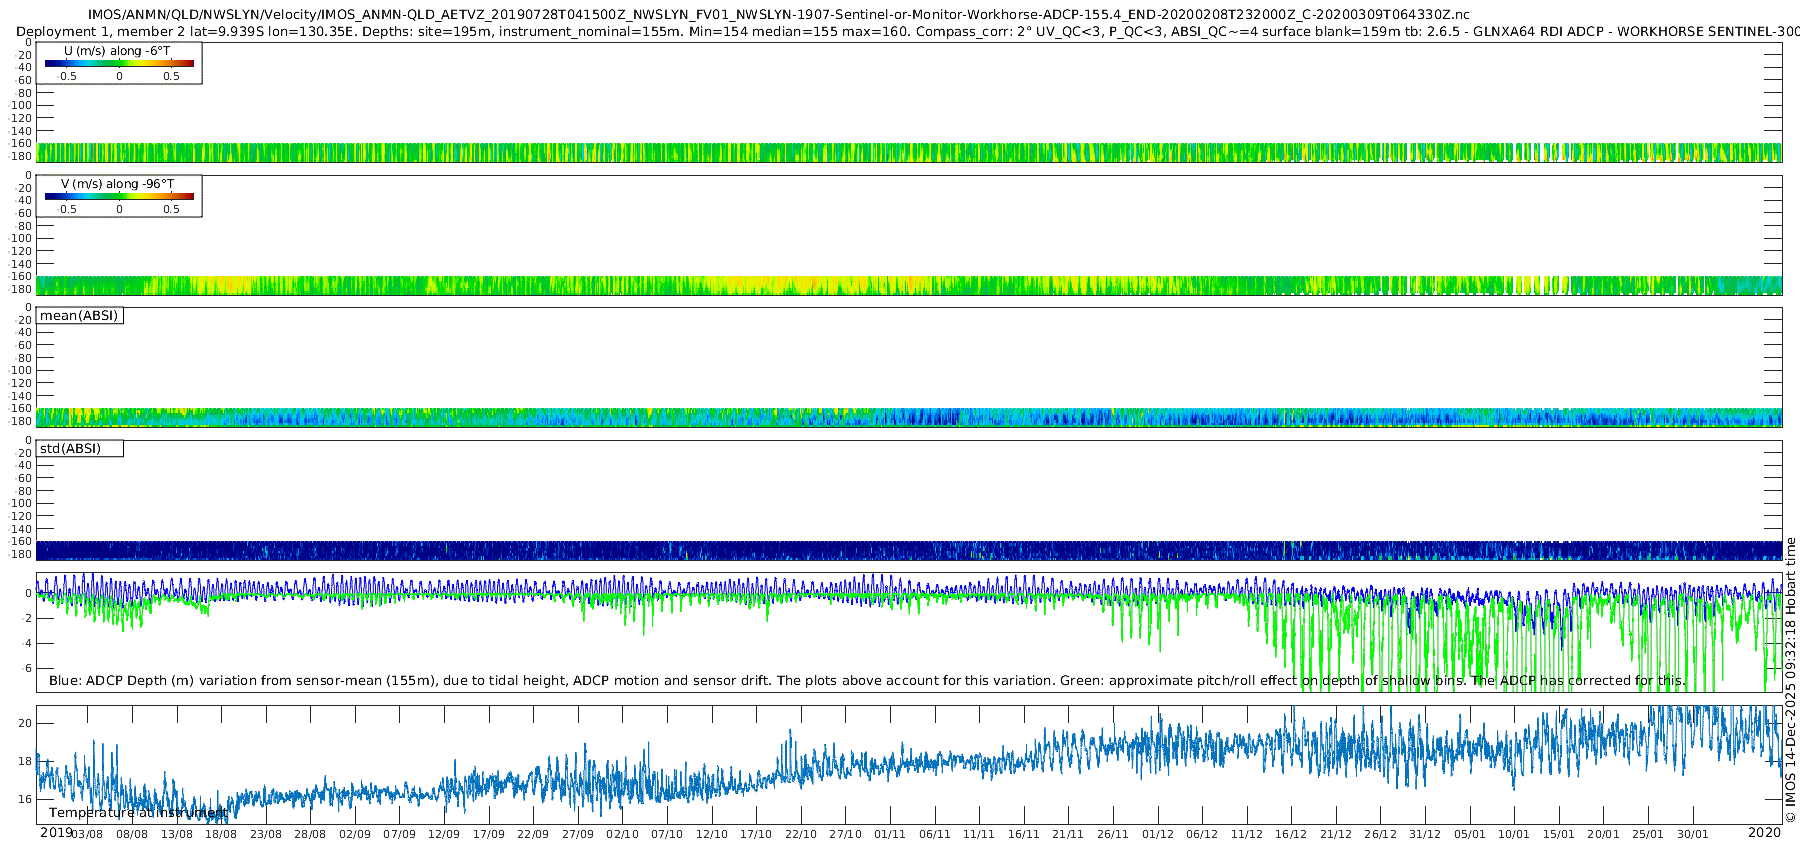Click the Temperature at instrument label
This screenshot has height=850, width=1800.
[x=137, y=813]
